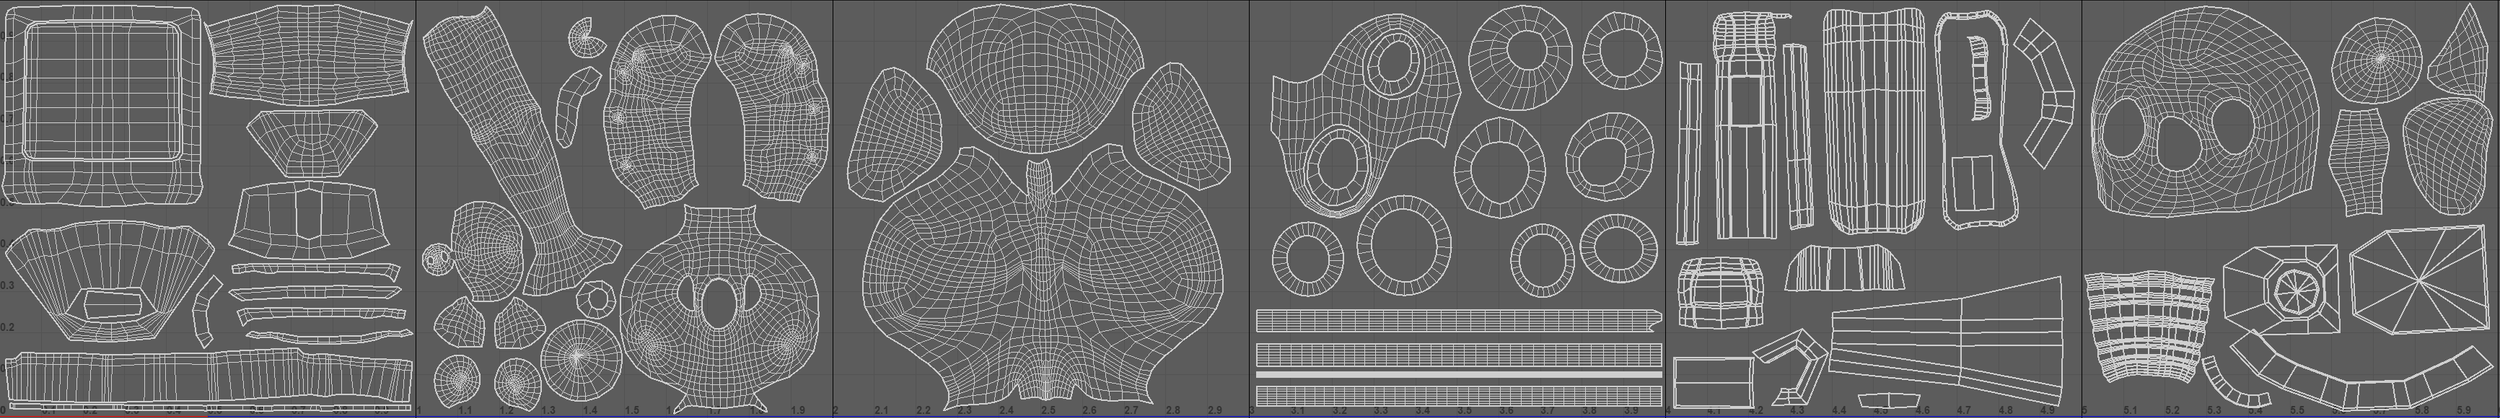Click the 3.9 U-axis label
This screenshot has height=418, width=2500.
[x=1631, y=411]
